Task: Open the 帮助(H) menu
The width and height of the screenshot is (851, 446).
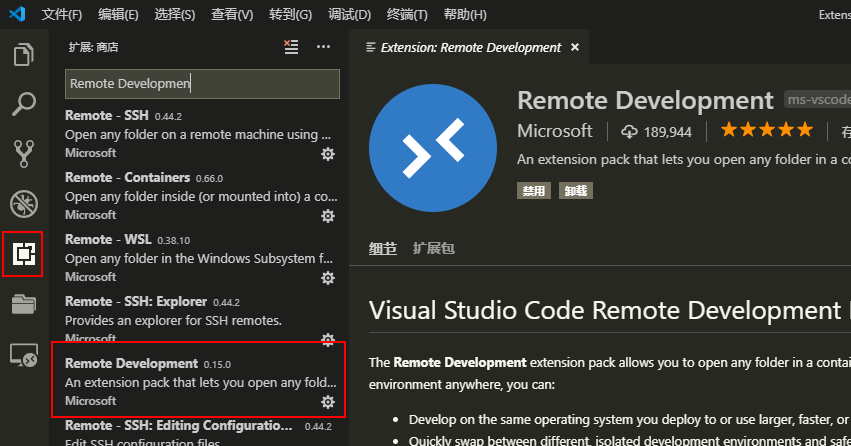Action: coord(465,15)
